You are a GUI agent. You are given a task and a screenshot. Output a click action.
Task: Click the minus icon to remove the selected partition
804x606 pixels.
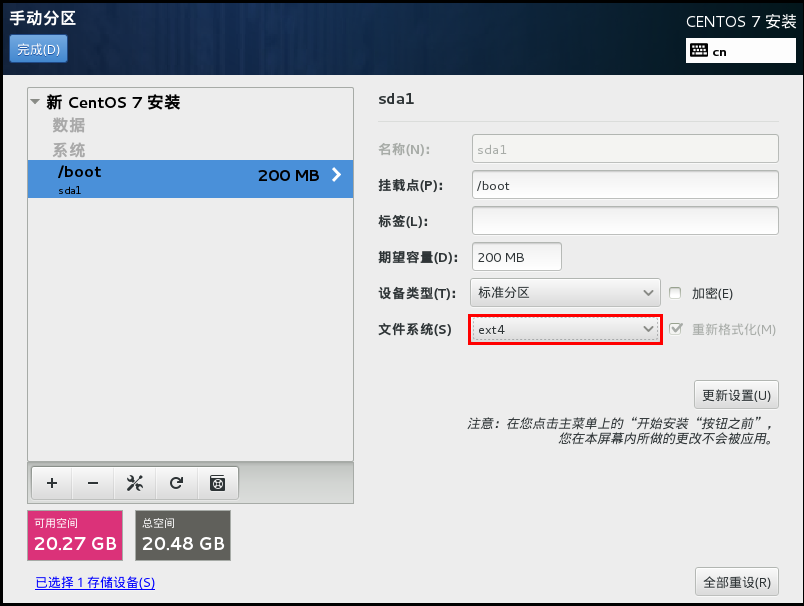coord(93,483)
